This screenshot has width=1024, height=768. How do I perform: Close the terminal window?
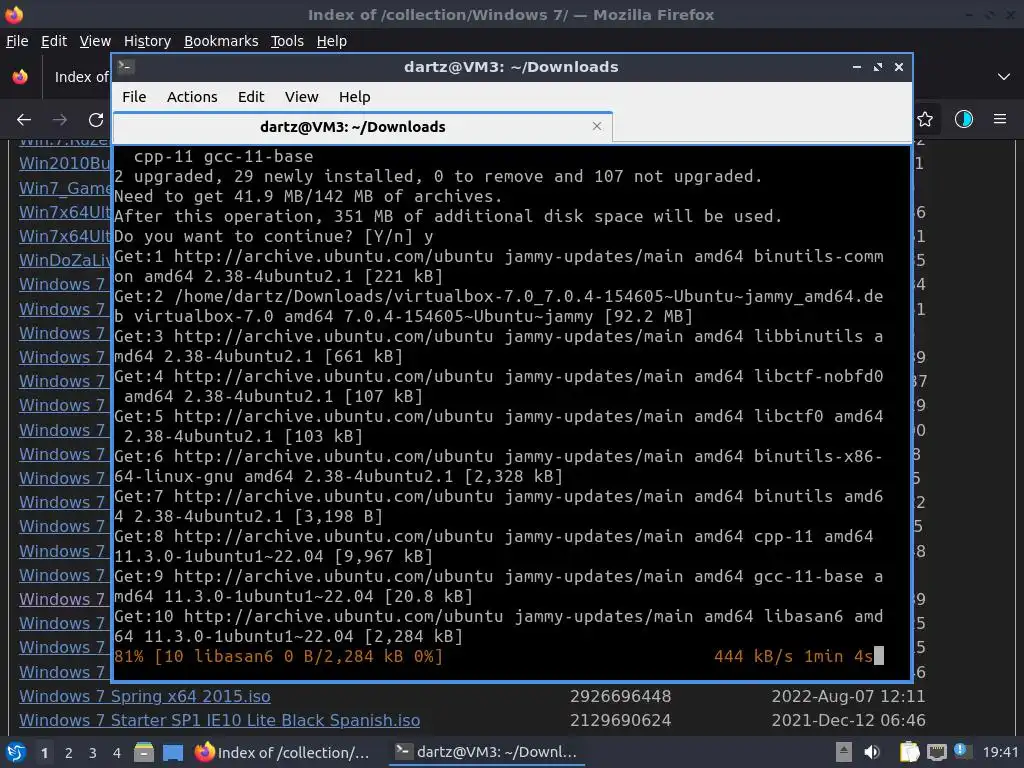click(x=899, y=67)
